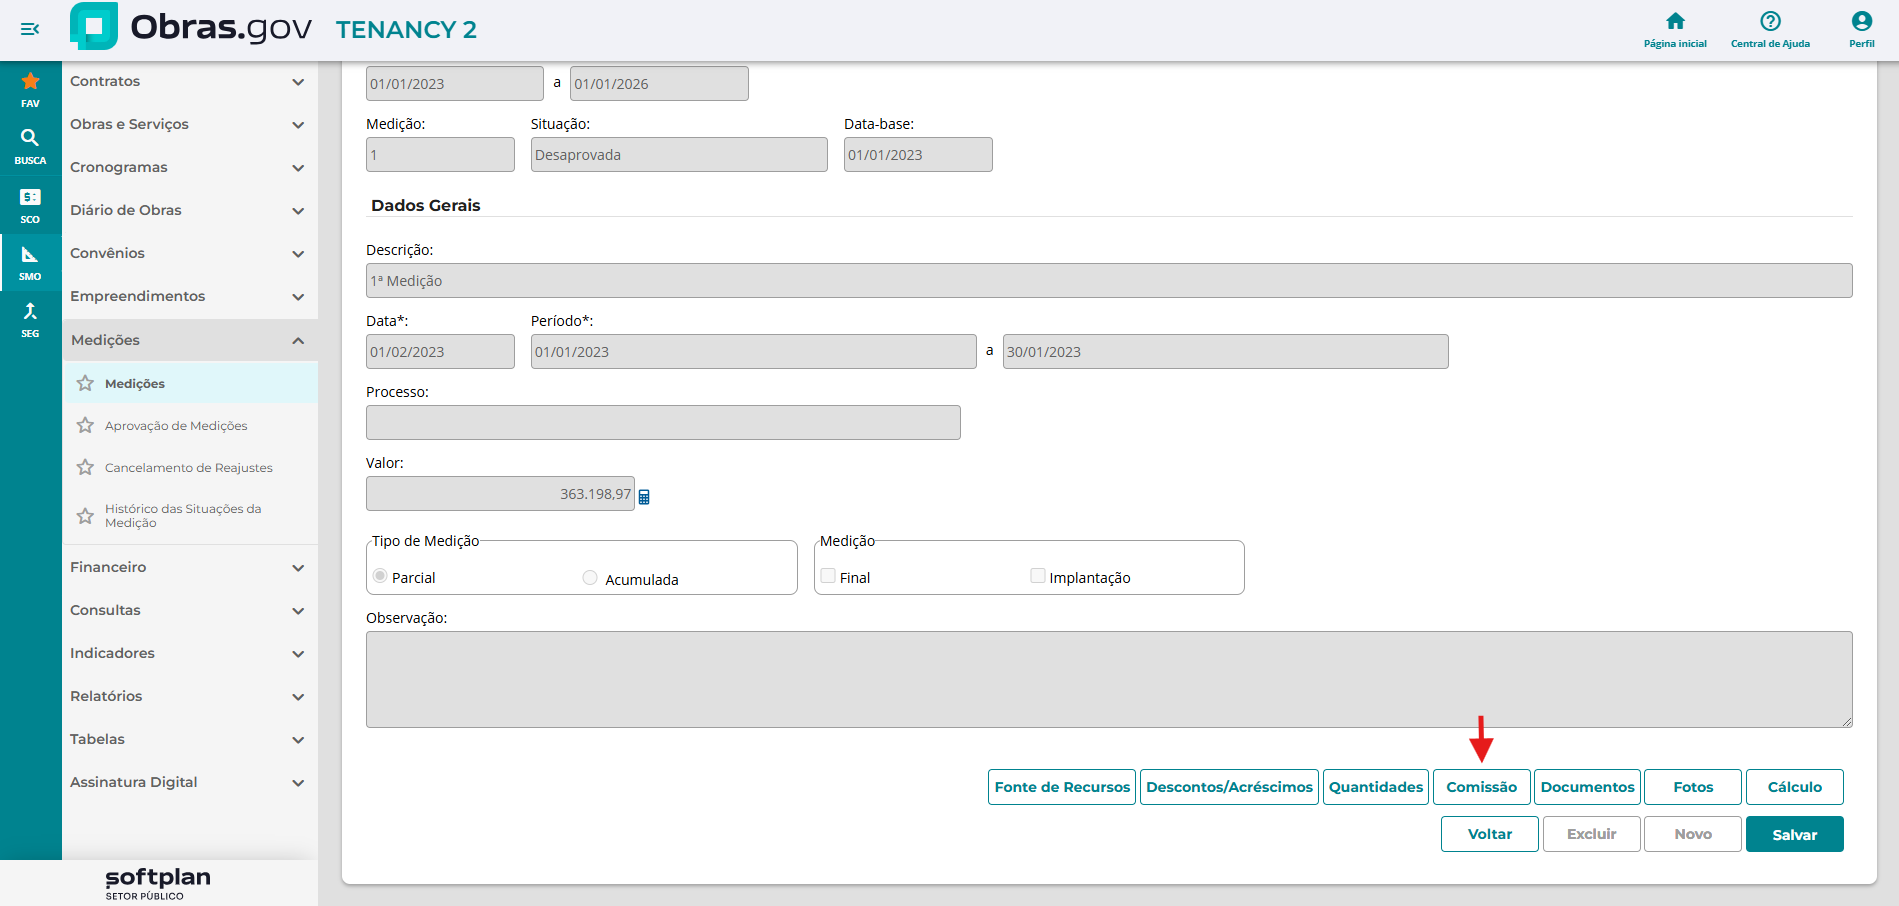Viewport: 1899px width, 906px height.
Task: Click the BUSCA search icon
Action: pyautogui.click(x=30, y=145)
